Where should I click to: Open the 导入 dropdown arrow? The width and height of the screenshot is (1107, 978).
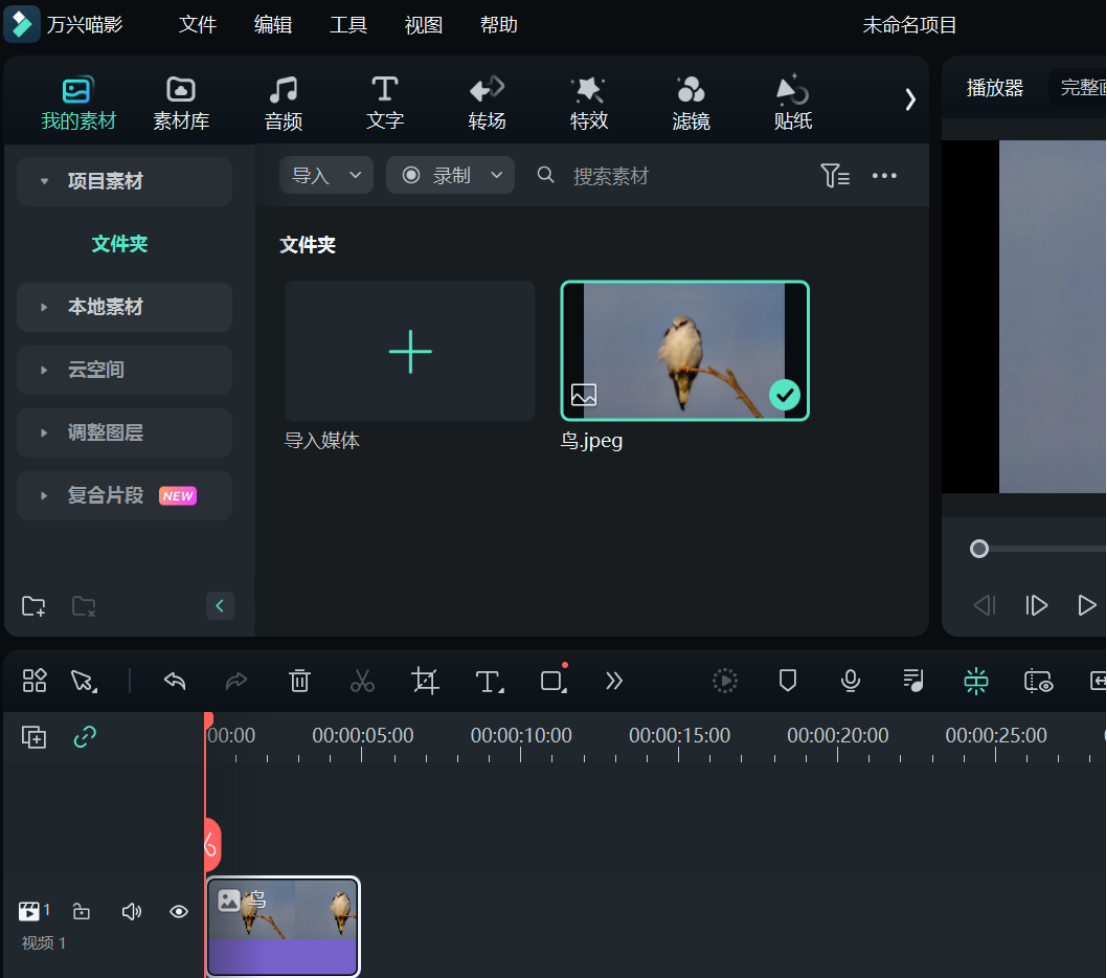pyautogui.click(x=355, y=175)
